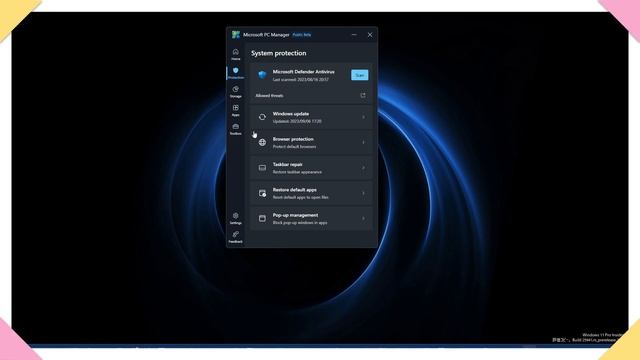
Task: Close the PC Manager window
Action: [370, 35]
